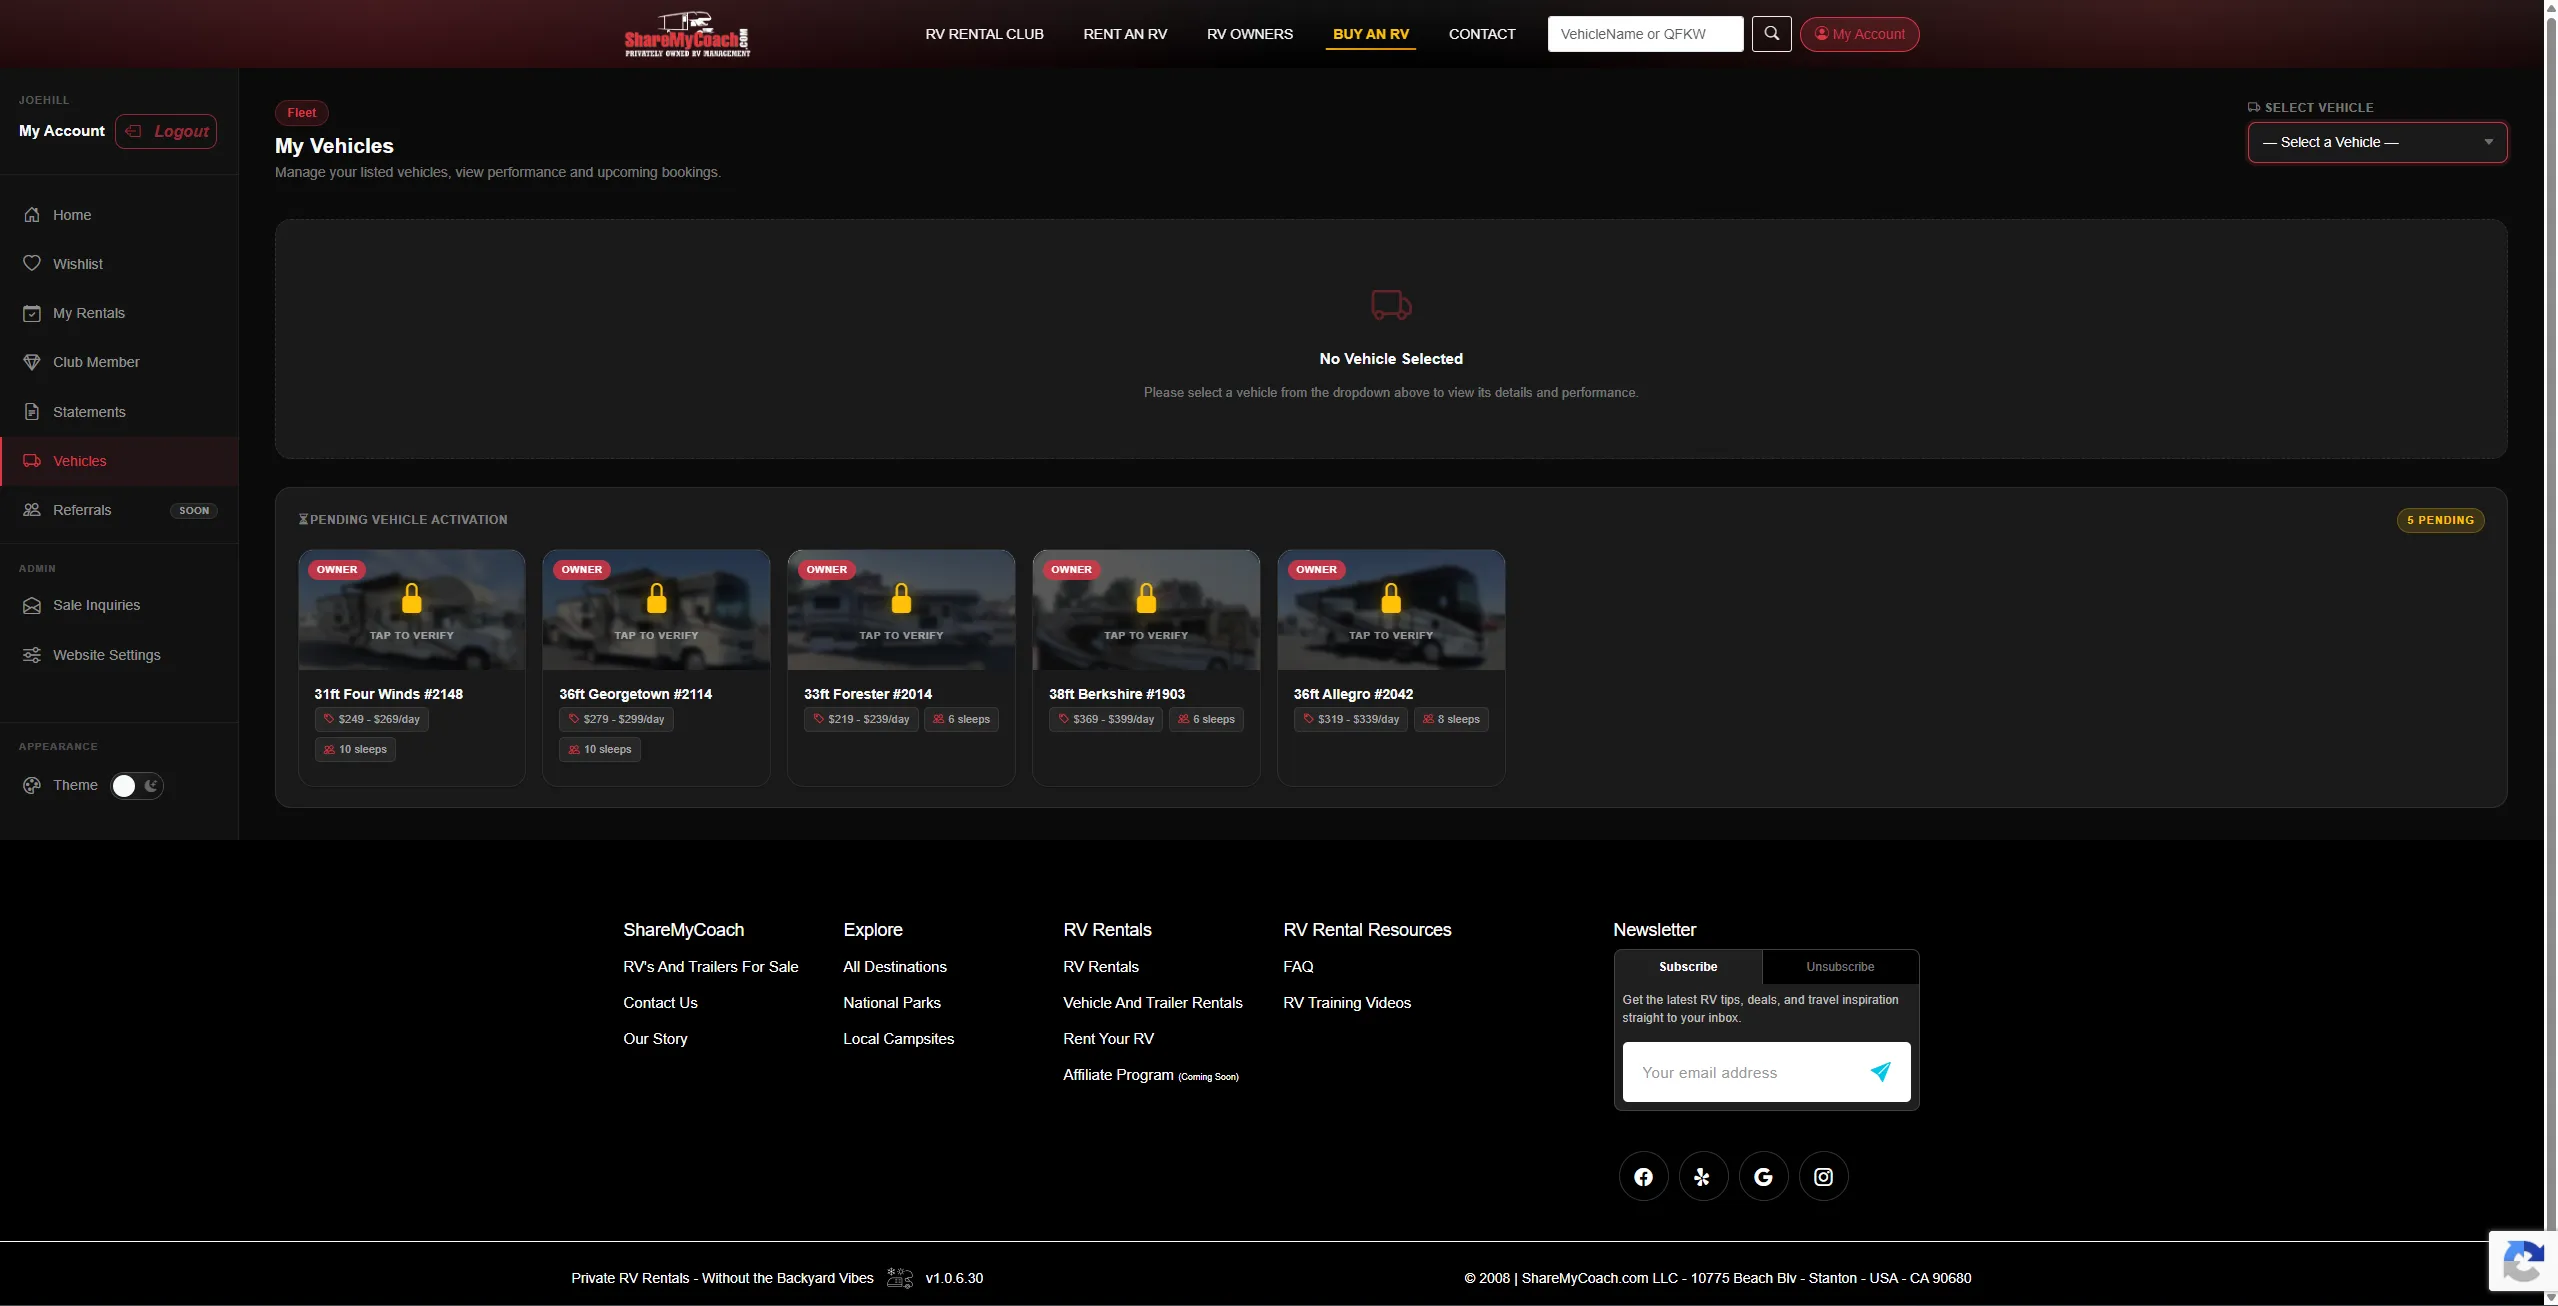Click the 36ft Georgetown #2114 title
The height and width of the screenshot is (1306, 2558).
(635, 694)
